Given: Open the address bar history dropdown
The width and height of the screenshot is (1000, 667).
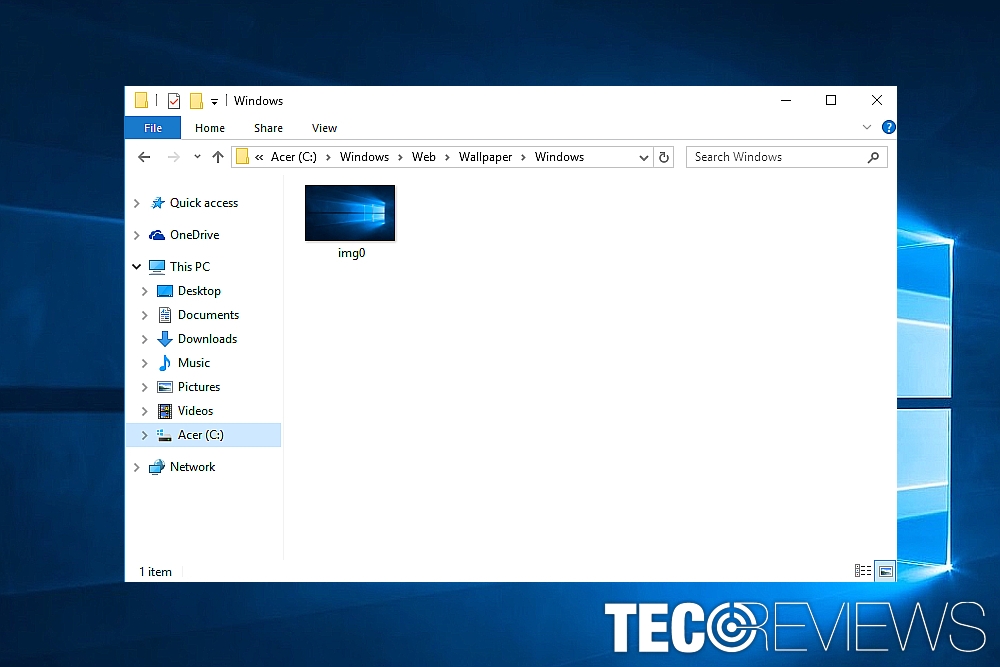Looking at the screenshot, I should tap(643, 158).
